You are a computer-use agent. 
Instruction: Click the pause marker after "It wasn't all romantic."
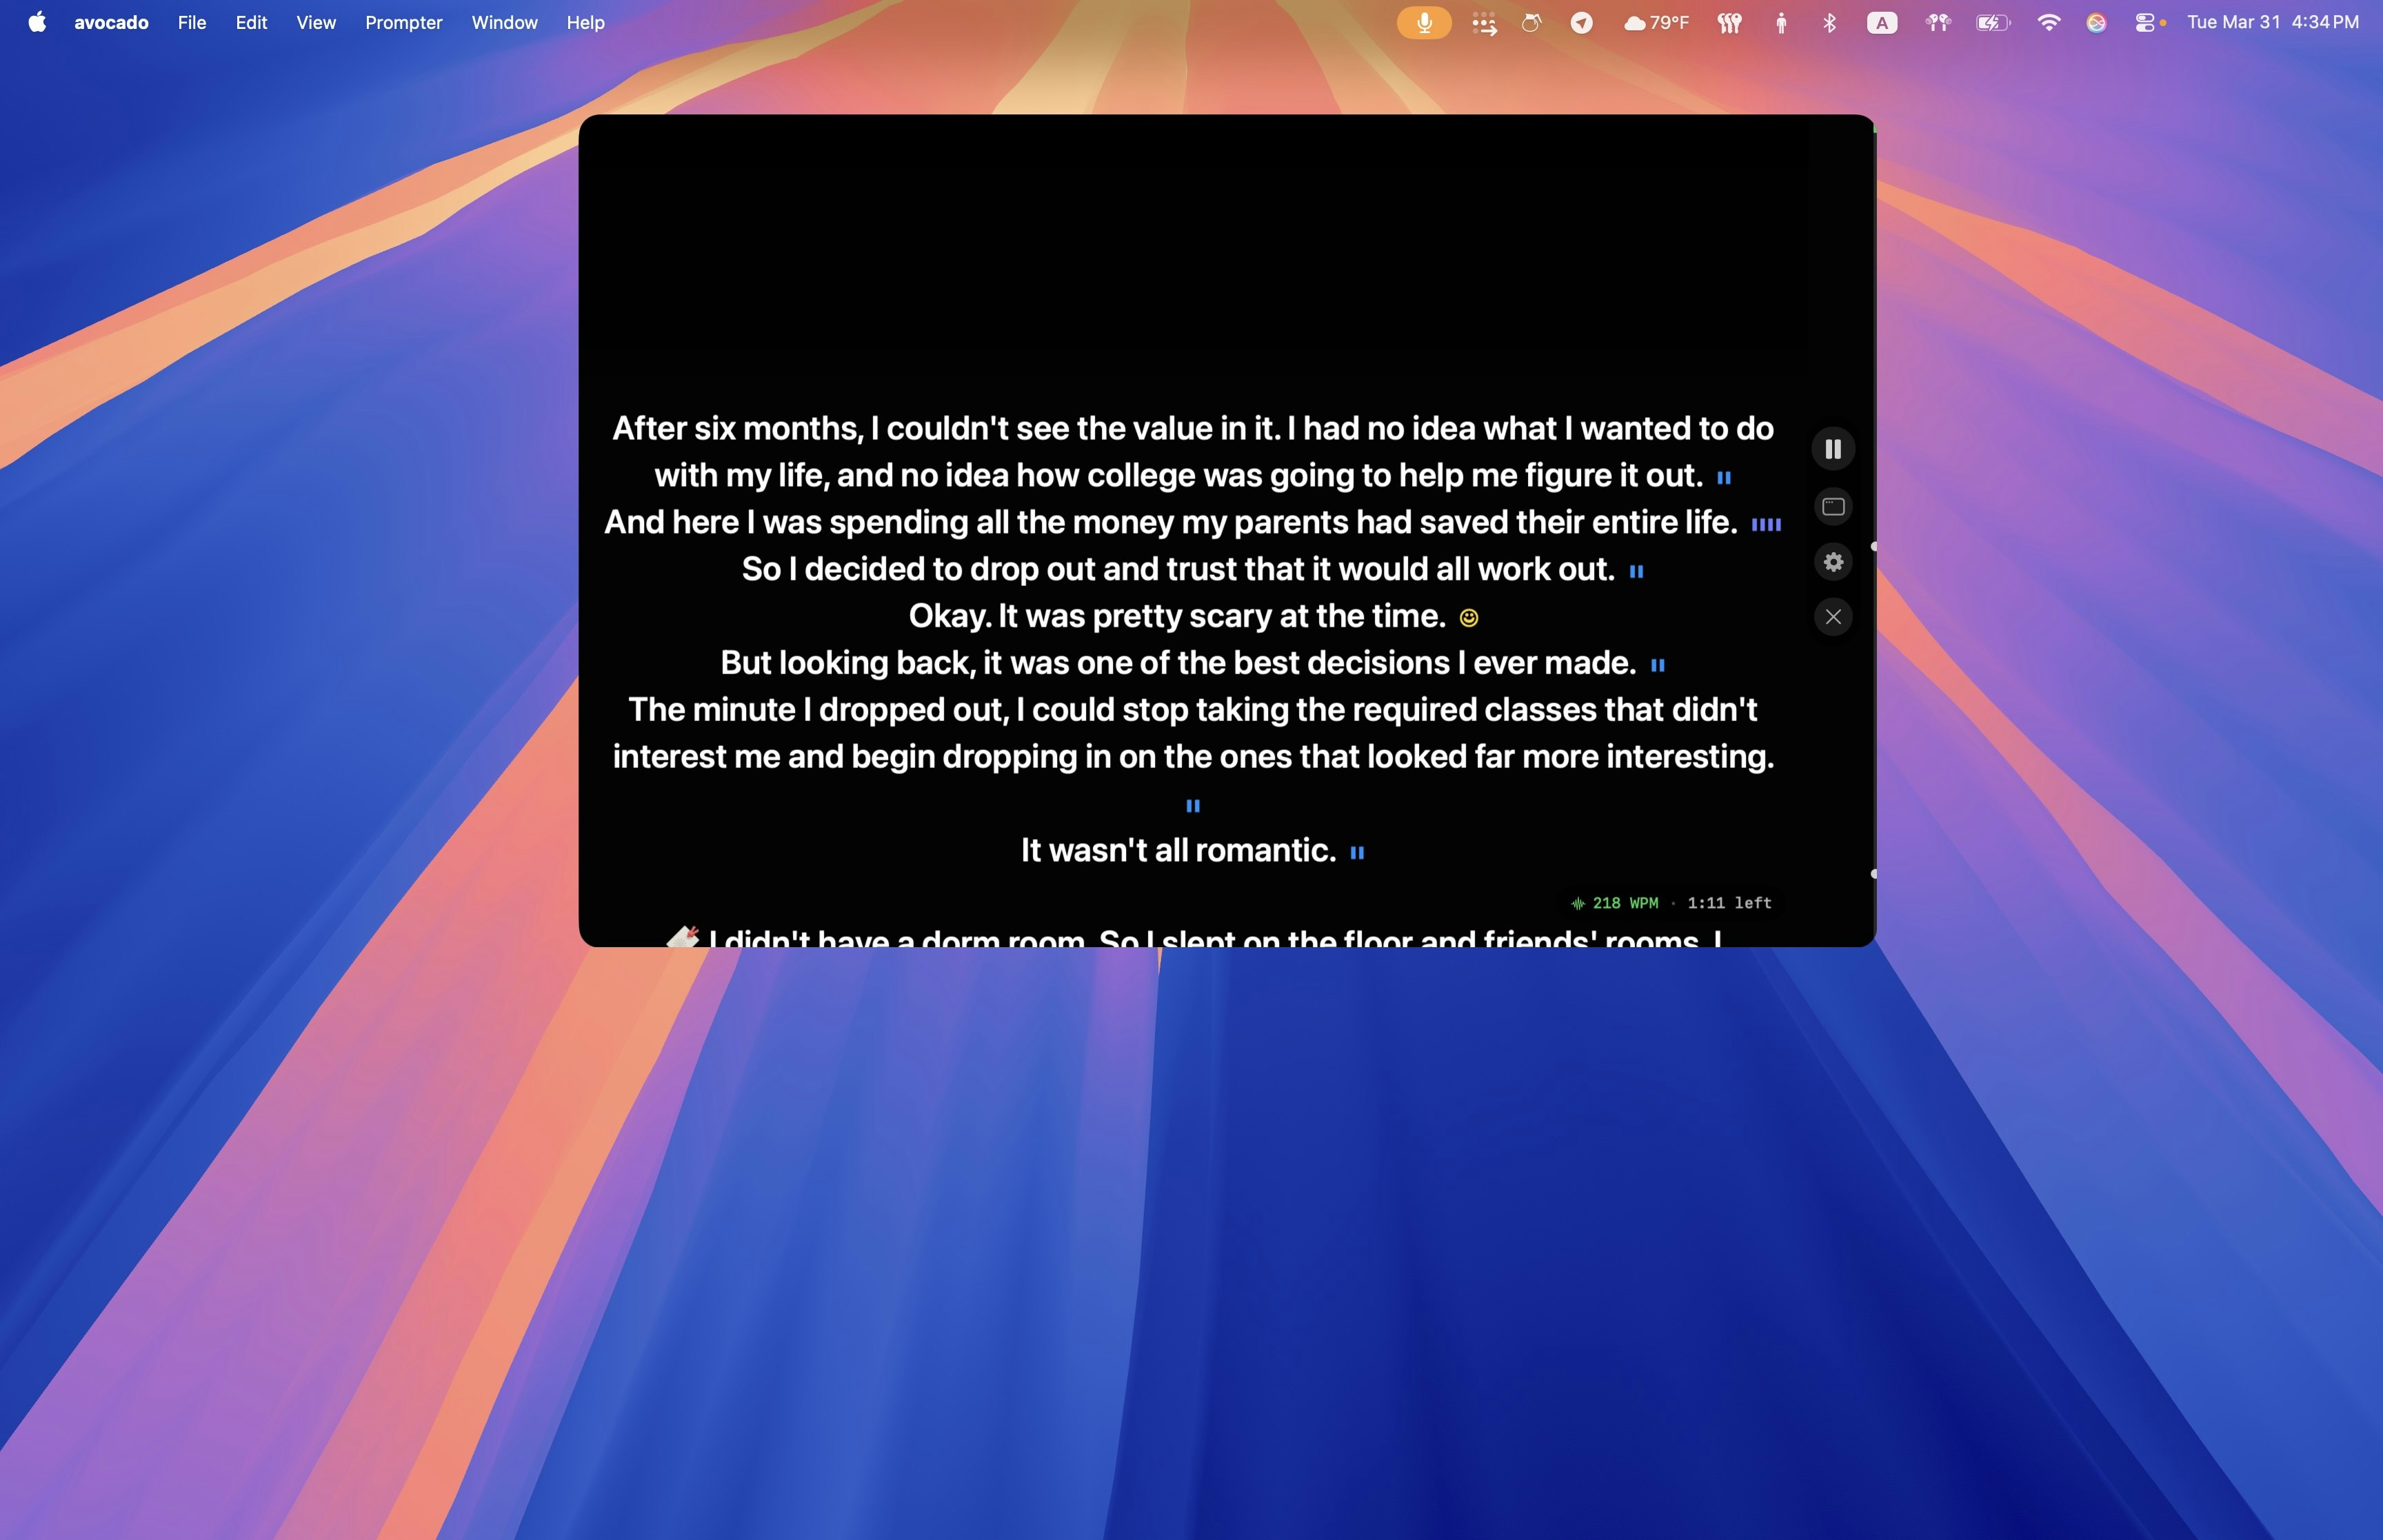coord(1358,852)
